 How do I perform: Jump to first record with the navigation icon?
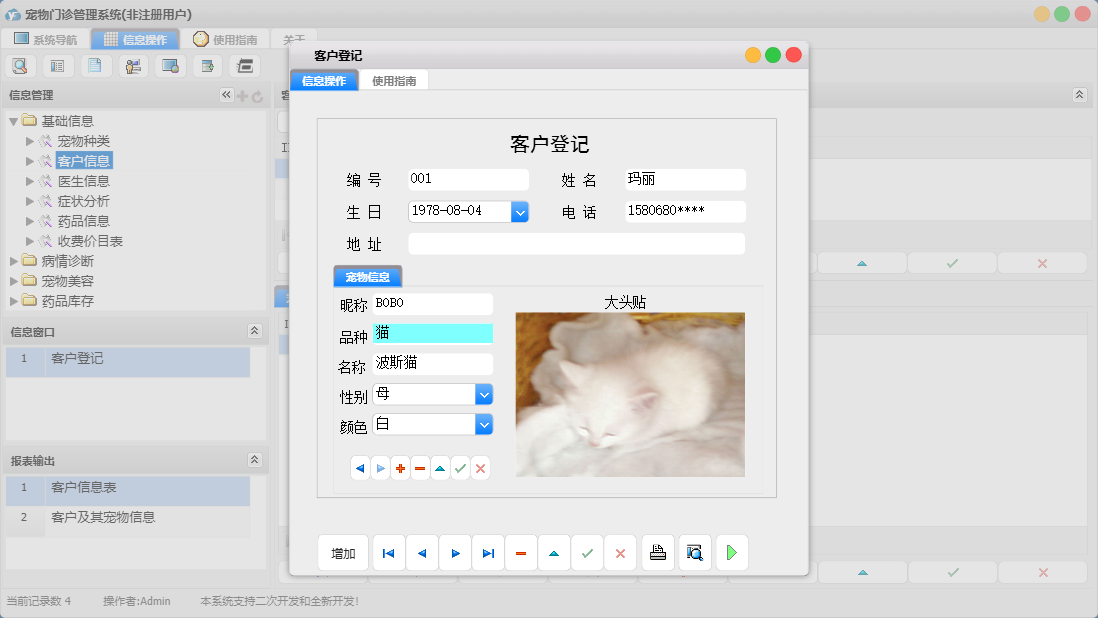[x=388, y=552]
